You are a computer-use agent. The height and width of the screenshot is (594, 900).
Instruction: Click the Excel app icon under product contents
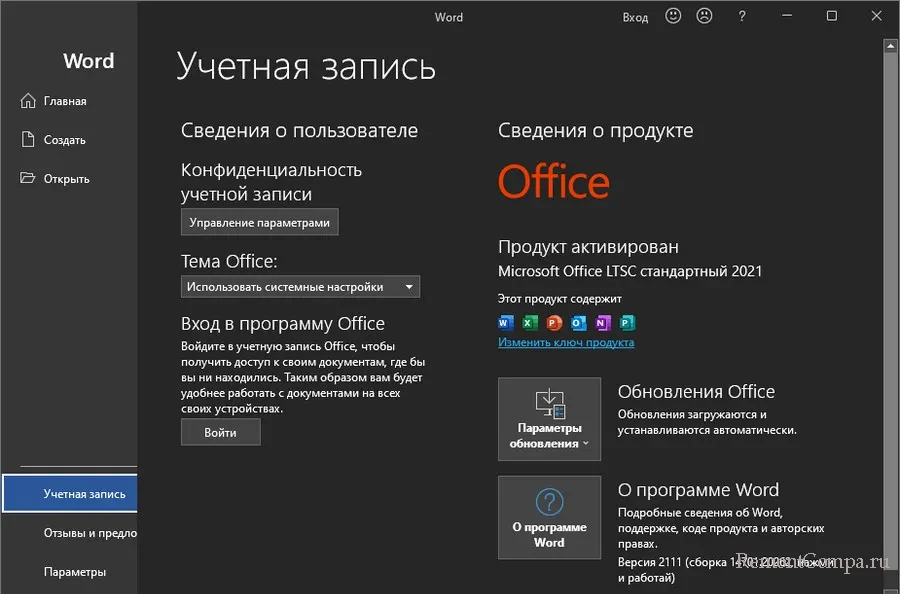(530, 323)
